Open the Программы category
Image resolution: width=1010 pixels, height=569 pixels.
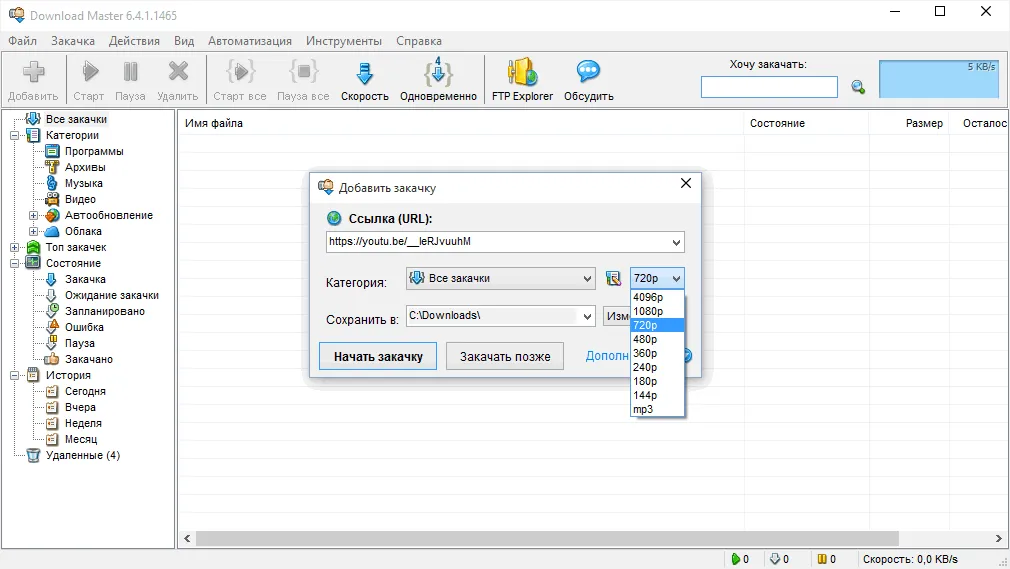point(94,151)
